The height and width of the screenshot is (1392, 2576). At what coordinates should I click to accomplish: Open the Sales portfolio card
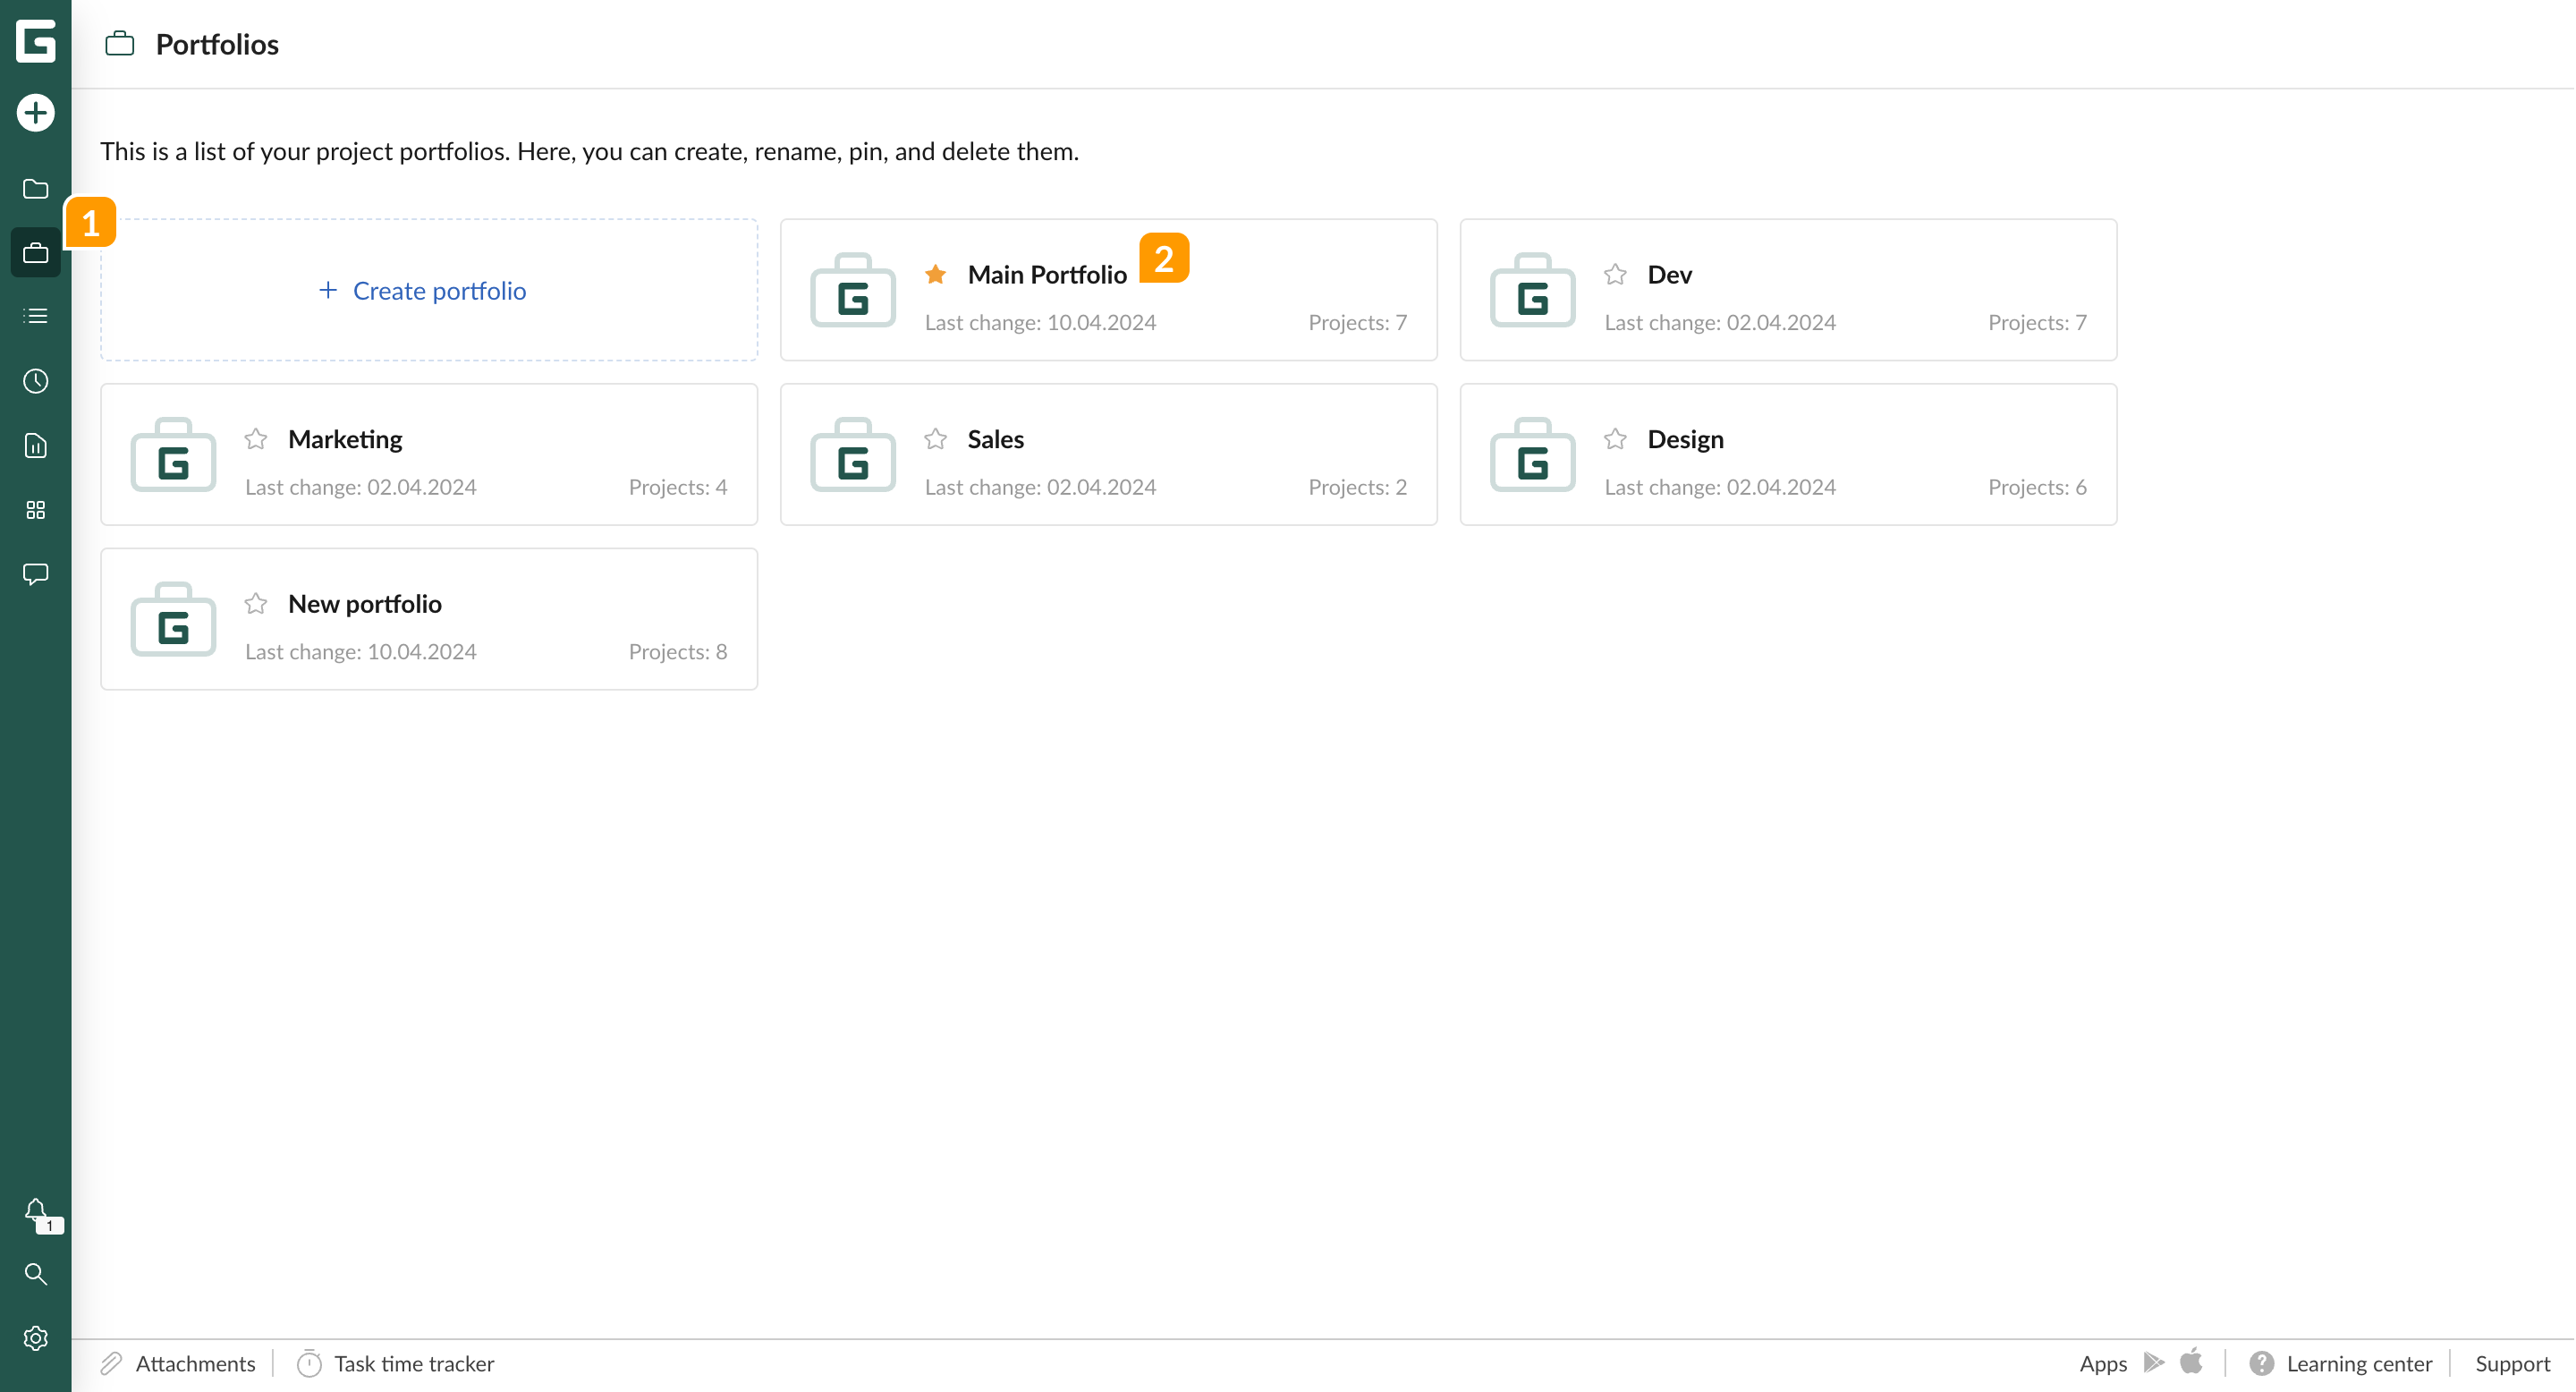click(1108, 455)
